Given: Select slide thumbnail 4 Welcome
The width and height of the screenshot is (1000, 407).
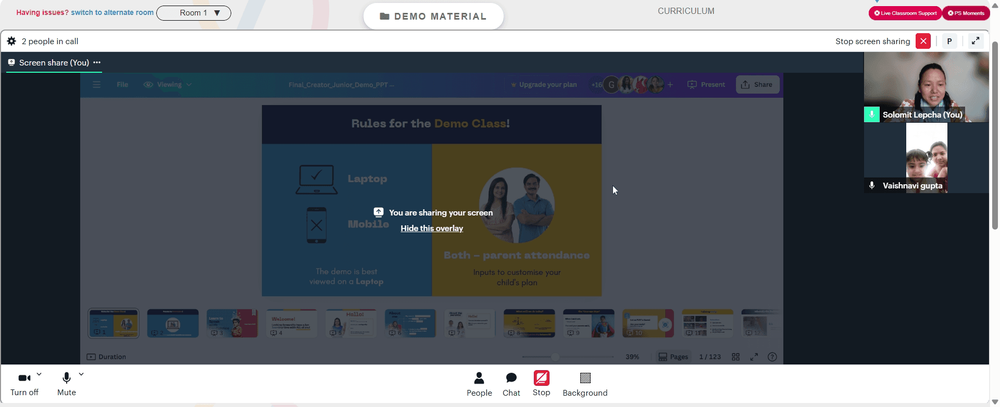Looking at the screenshot, I should pos(291,323).
